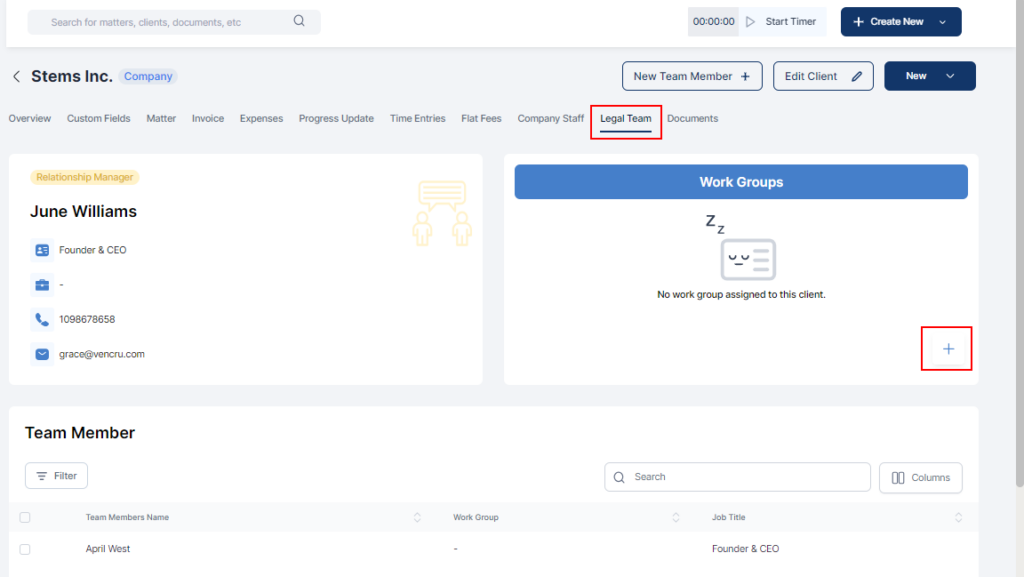Image resolution: width=1024 pixels, height=577 pixels.
Task: Click the ID card icon beside Founder & CEO
Action: tap(42, 250)
